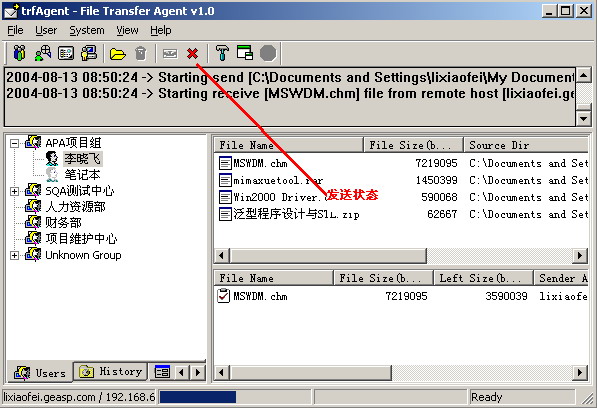
Task: Click the red X cancel transfer icon
Action: 193,54
